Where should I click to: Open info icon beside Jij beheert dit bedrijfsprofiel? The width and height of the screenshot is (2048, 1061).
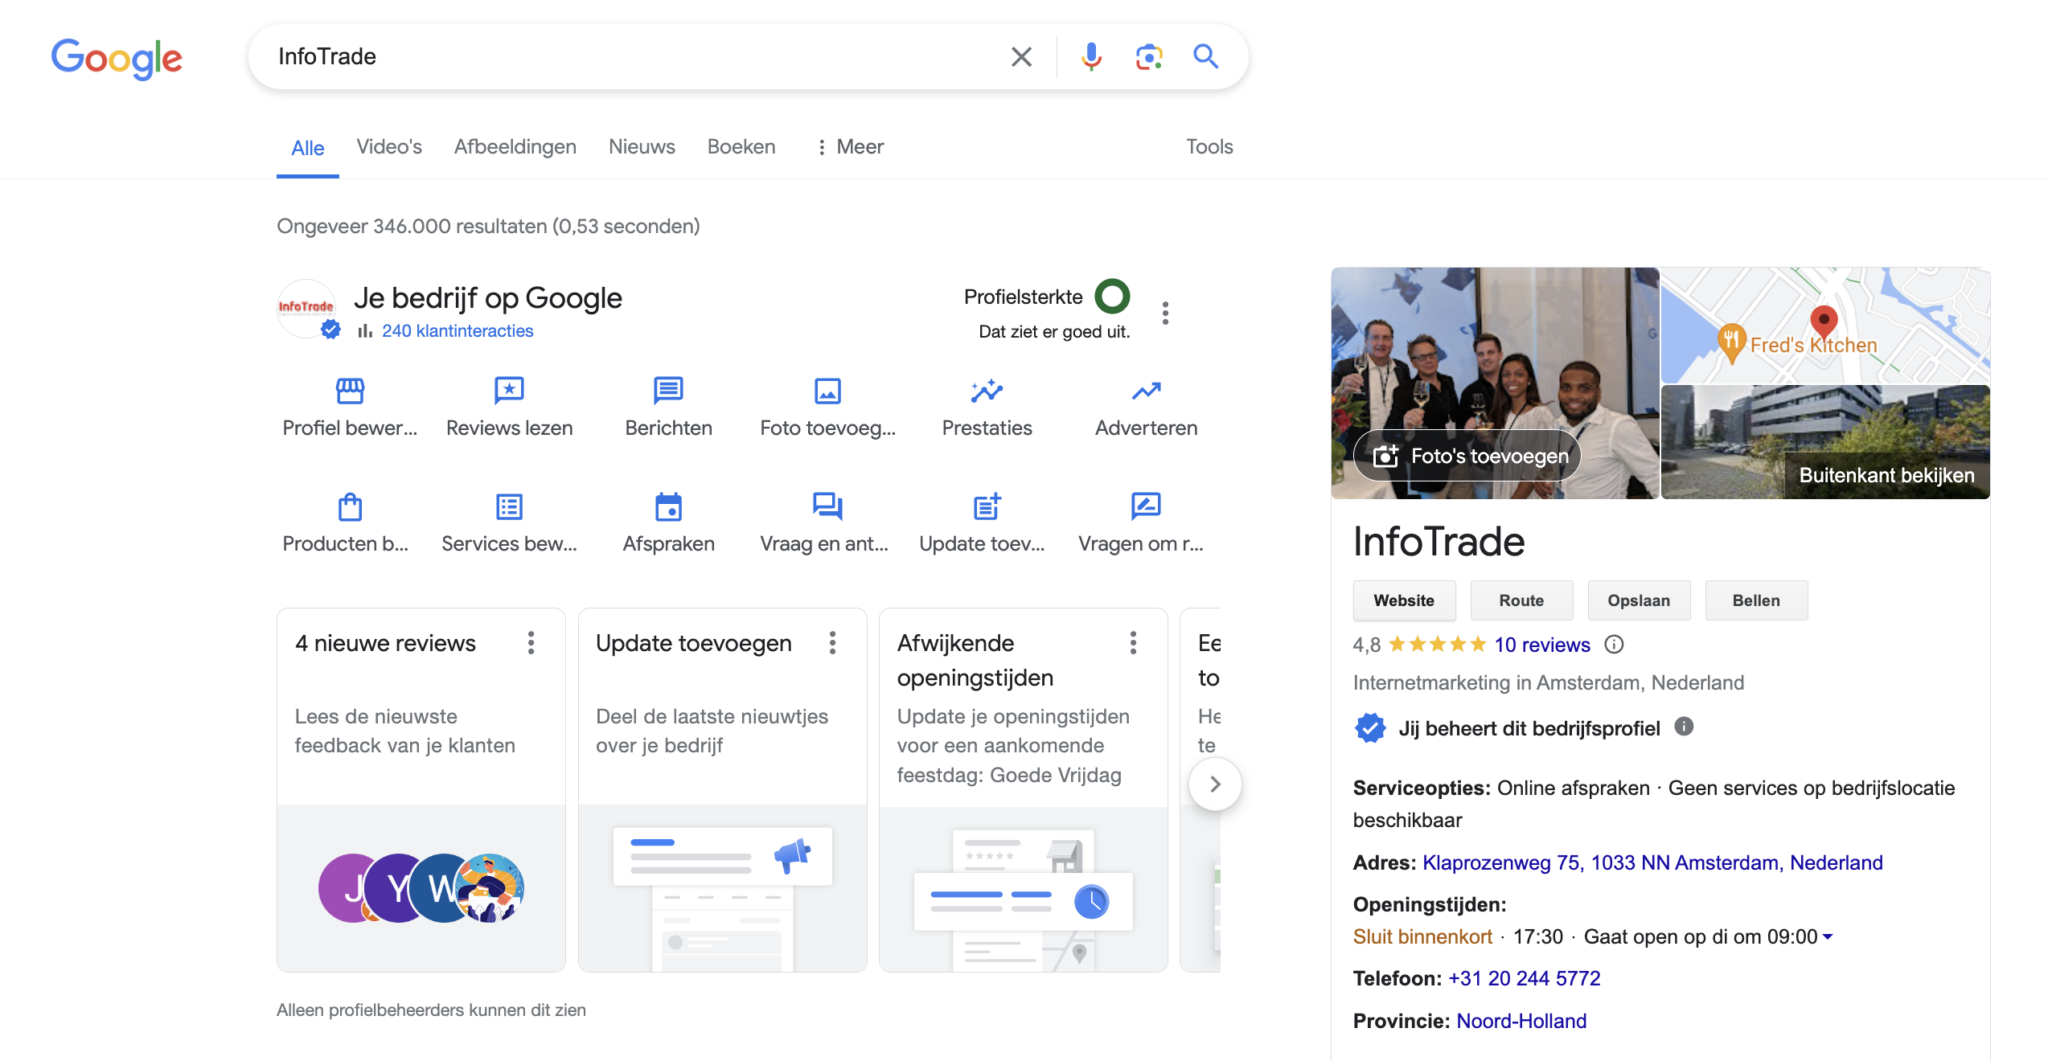pyautogui.click(x=1684, y=727)
